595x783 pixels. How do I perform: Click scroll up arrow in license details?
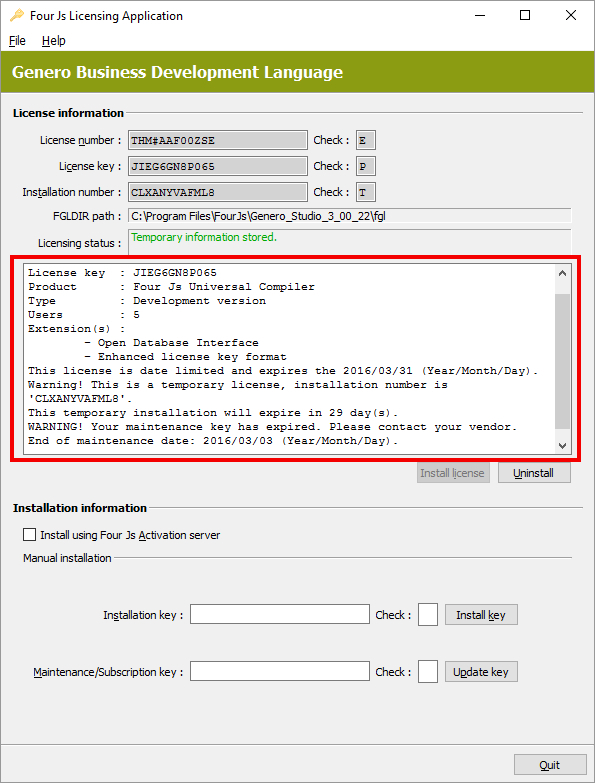(563, 273)
